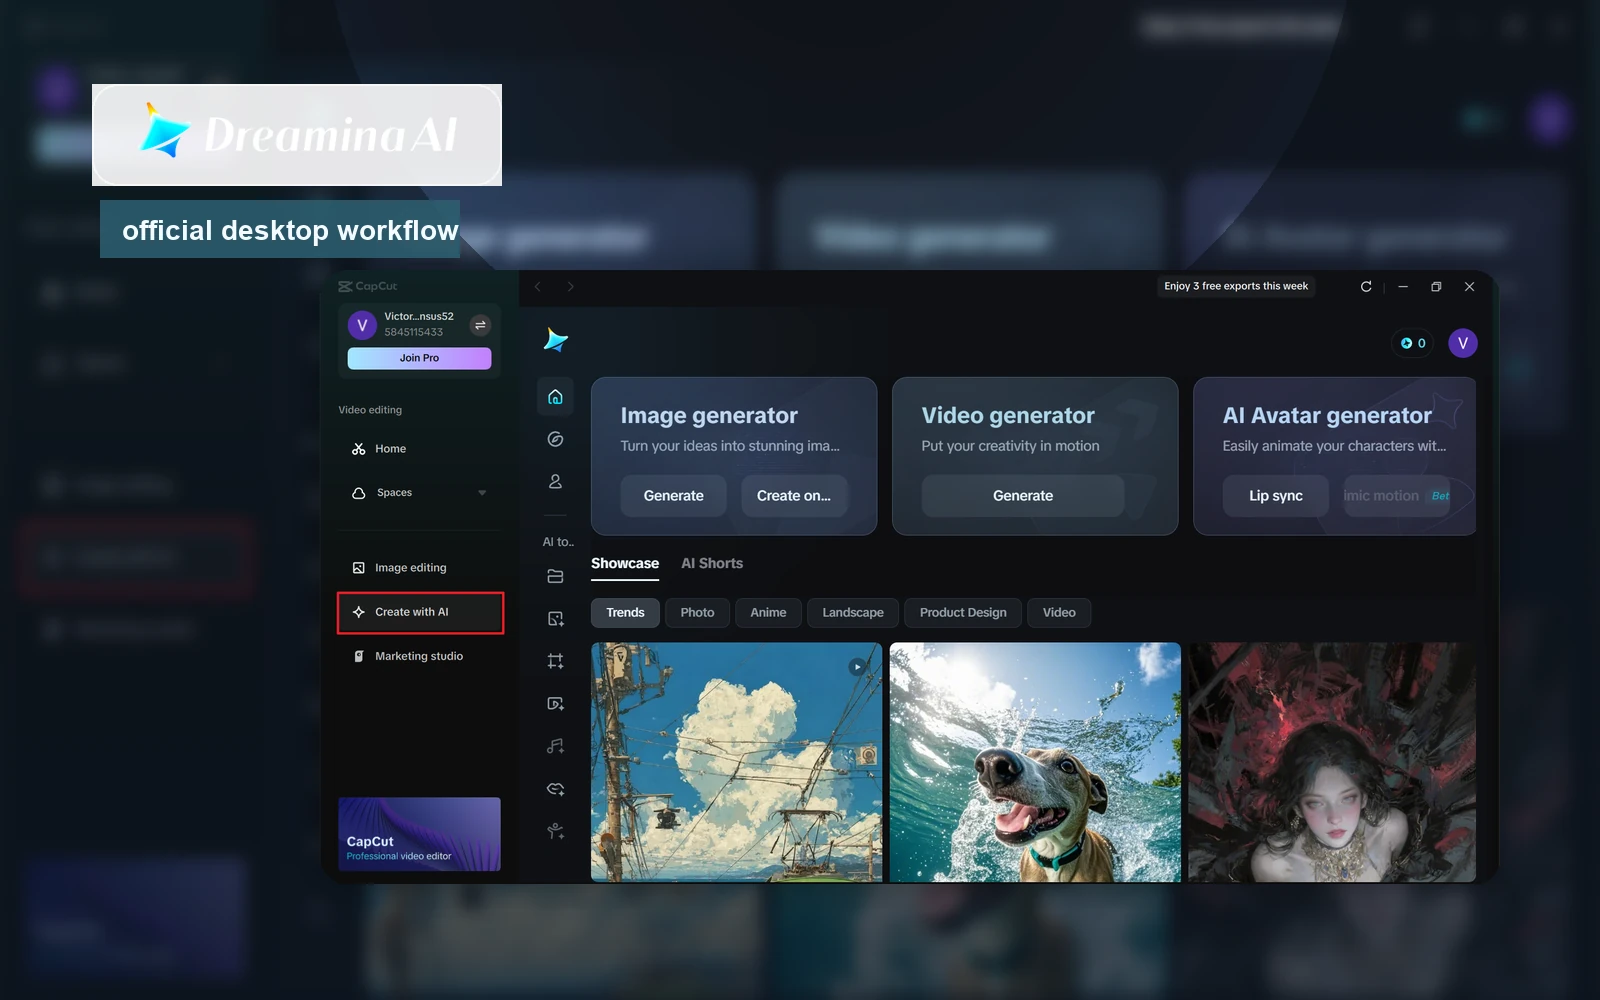The image size is (1600, 1000).
Task: Click Generate under Video generator
Action: tap(1023, 496)
